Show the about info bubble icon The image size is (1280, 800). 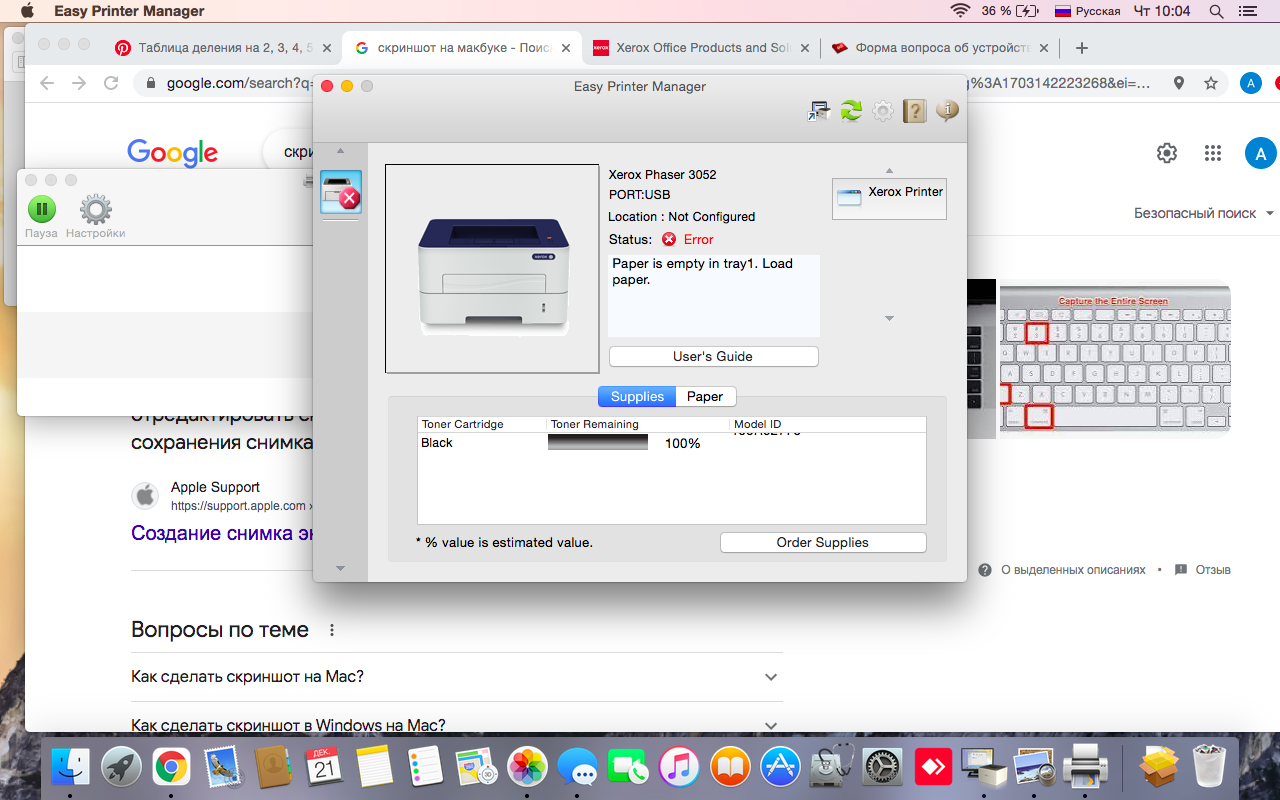pyautogui.click(x=947, y=111)
